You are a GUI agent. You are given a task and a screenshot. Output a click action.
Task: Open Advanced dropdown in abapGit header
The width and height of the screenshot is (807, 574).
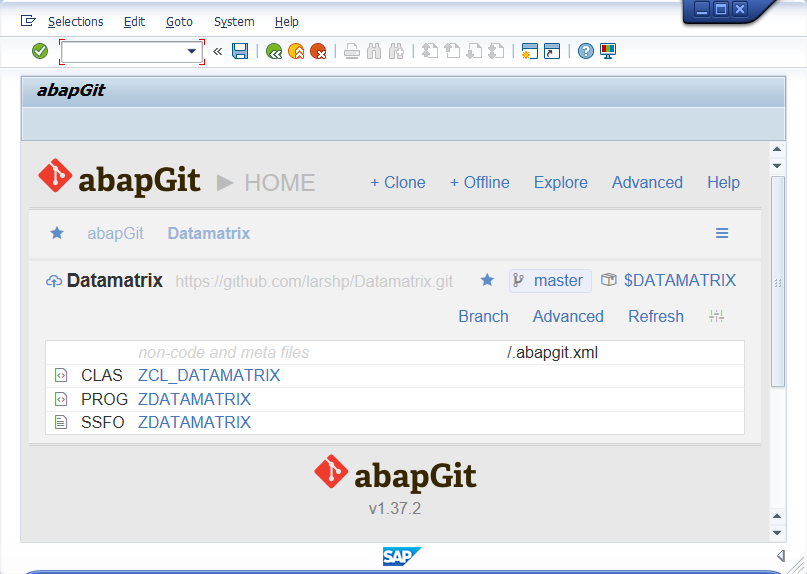(x=647, y=182)
